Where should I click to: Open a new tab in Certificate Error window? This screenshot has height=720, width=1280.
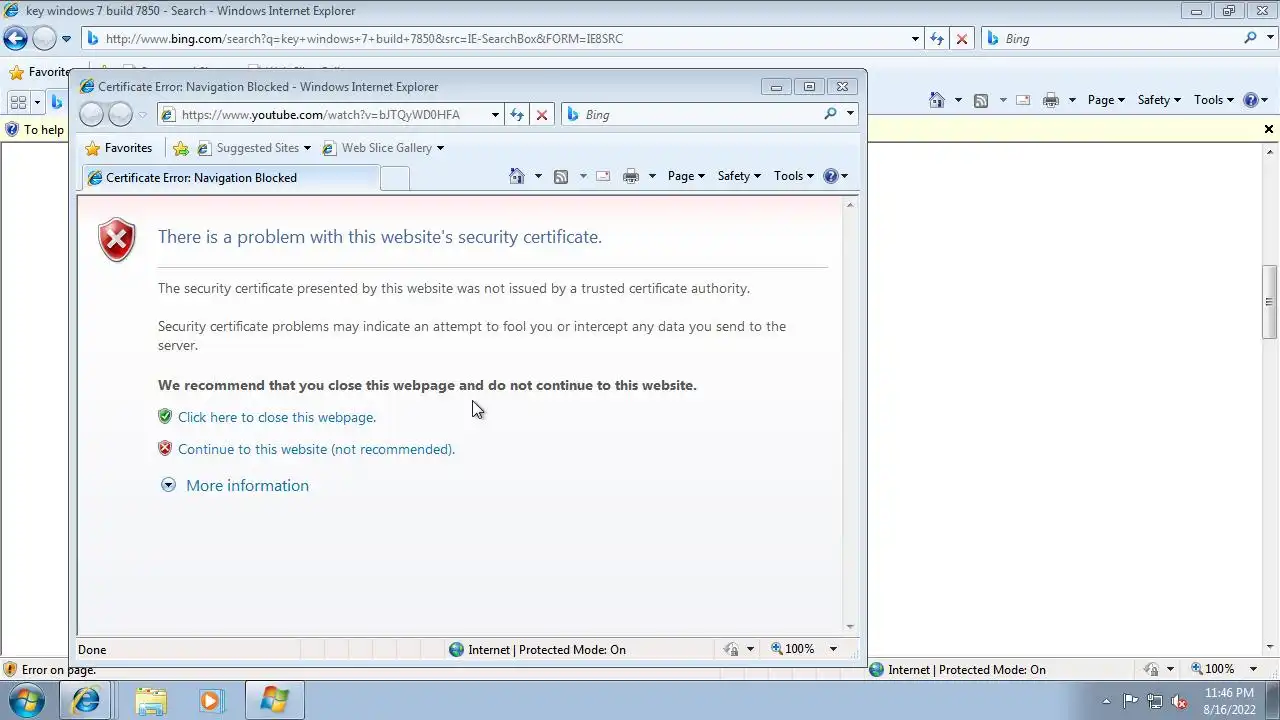[x=395, y=178]
